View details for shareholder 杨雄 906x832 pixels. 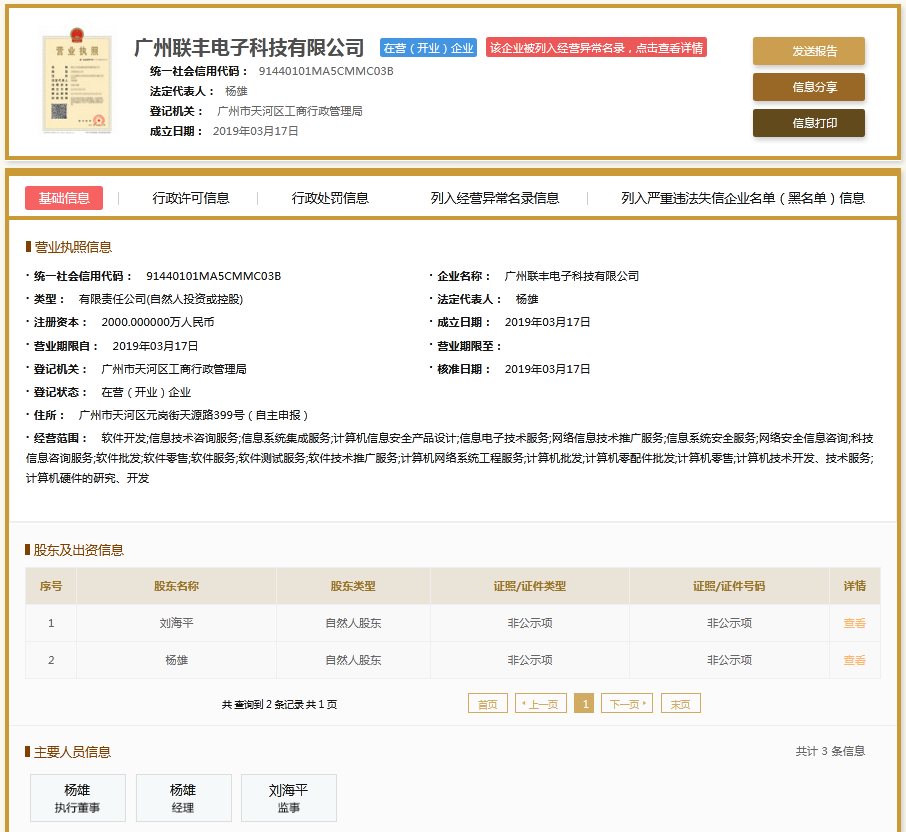coord(854,660)
